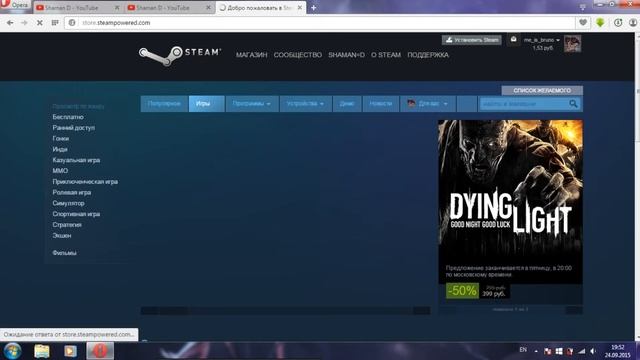Click the Opera taskbar icon
The image size is (640, 360).
[100, 351]
